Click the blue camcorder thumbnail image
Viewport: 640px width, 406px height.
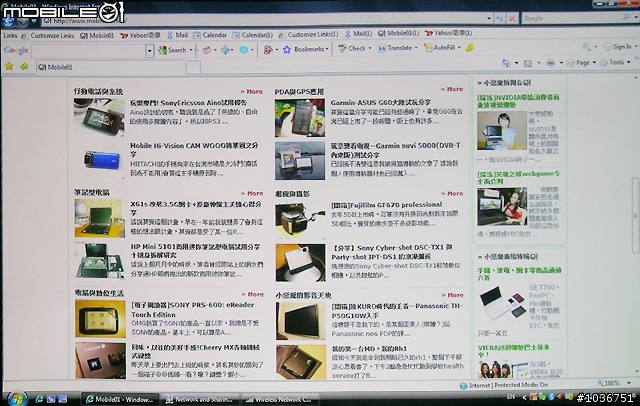point(100,160)
